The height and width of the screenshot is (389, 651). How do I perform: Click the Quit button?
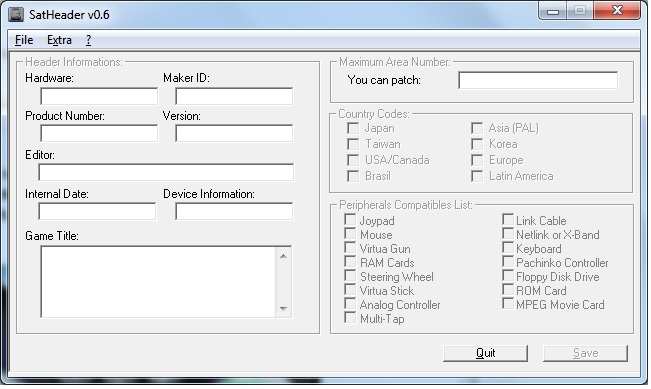[x=485, y=353]
